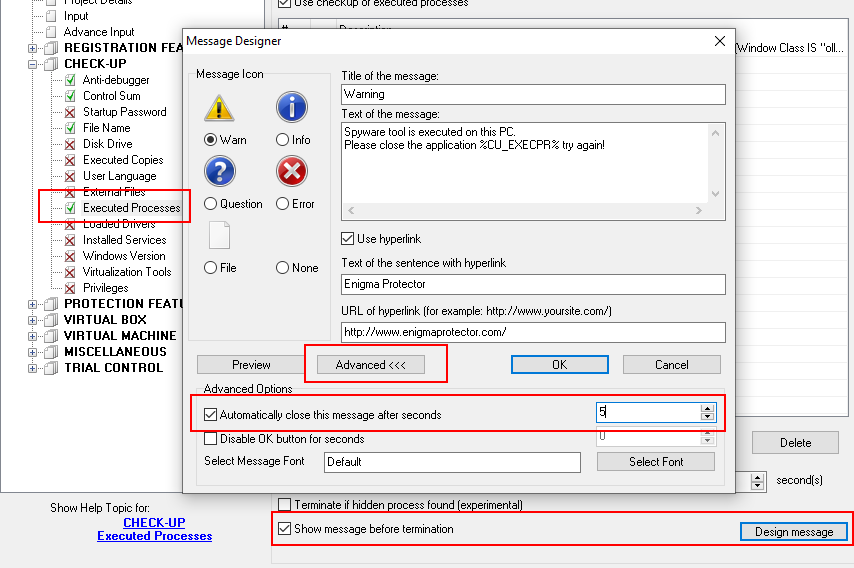Select the Question radio button

pyautogui.click(x=210, y=204)
